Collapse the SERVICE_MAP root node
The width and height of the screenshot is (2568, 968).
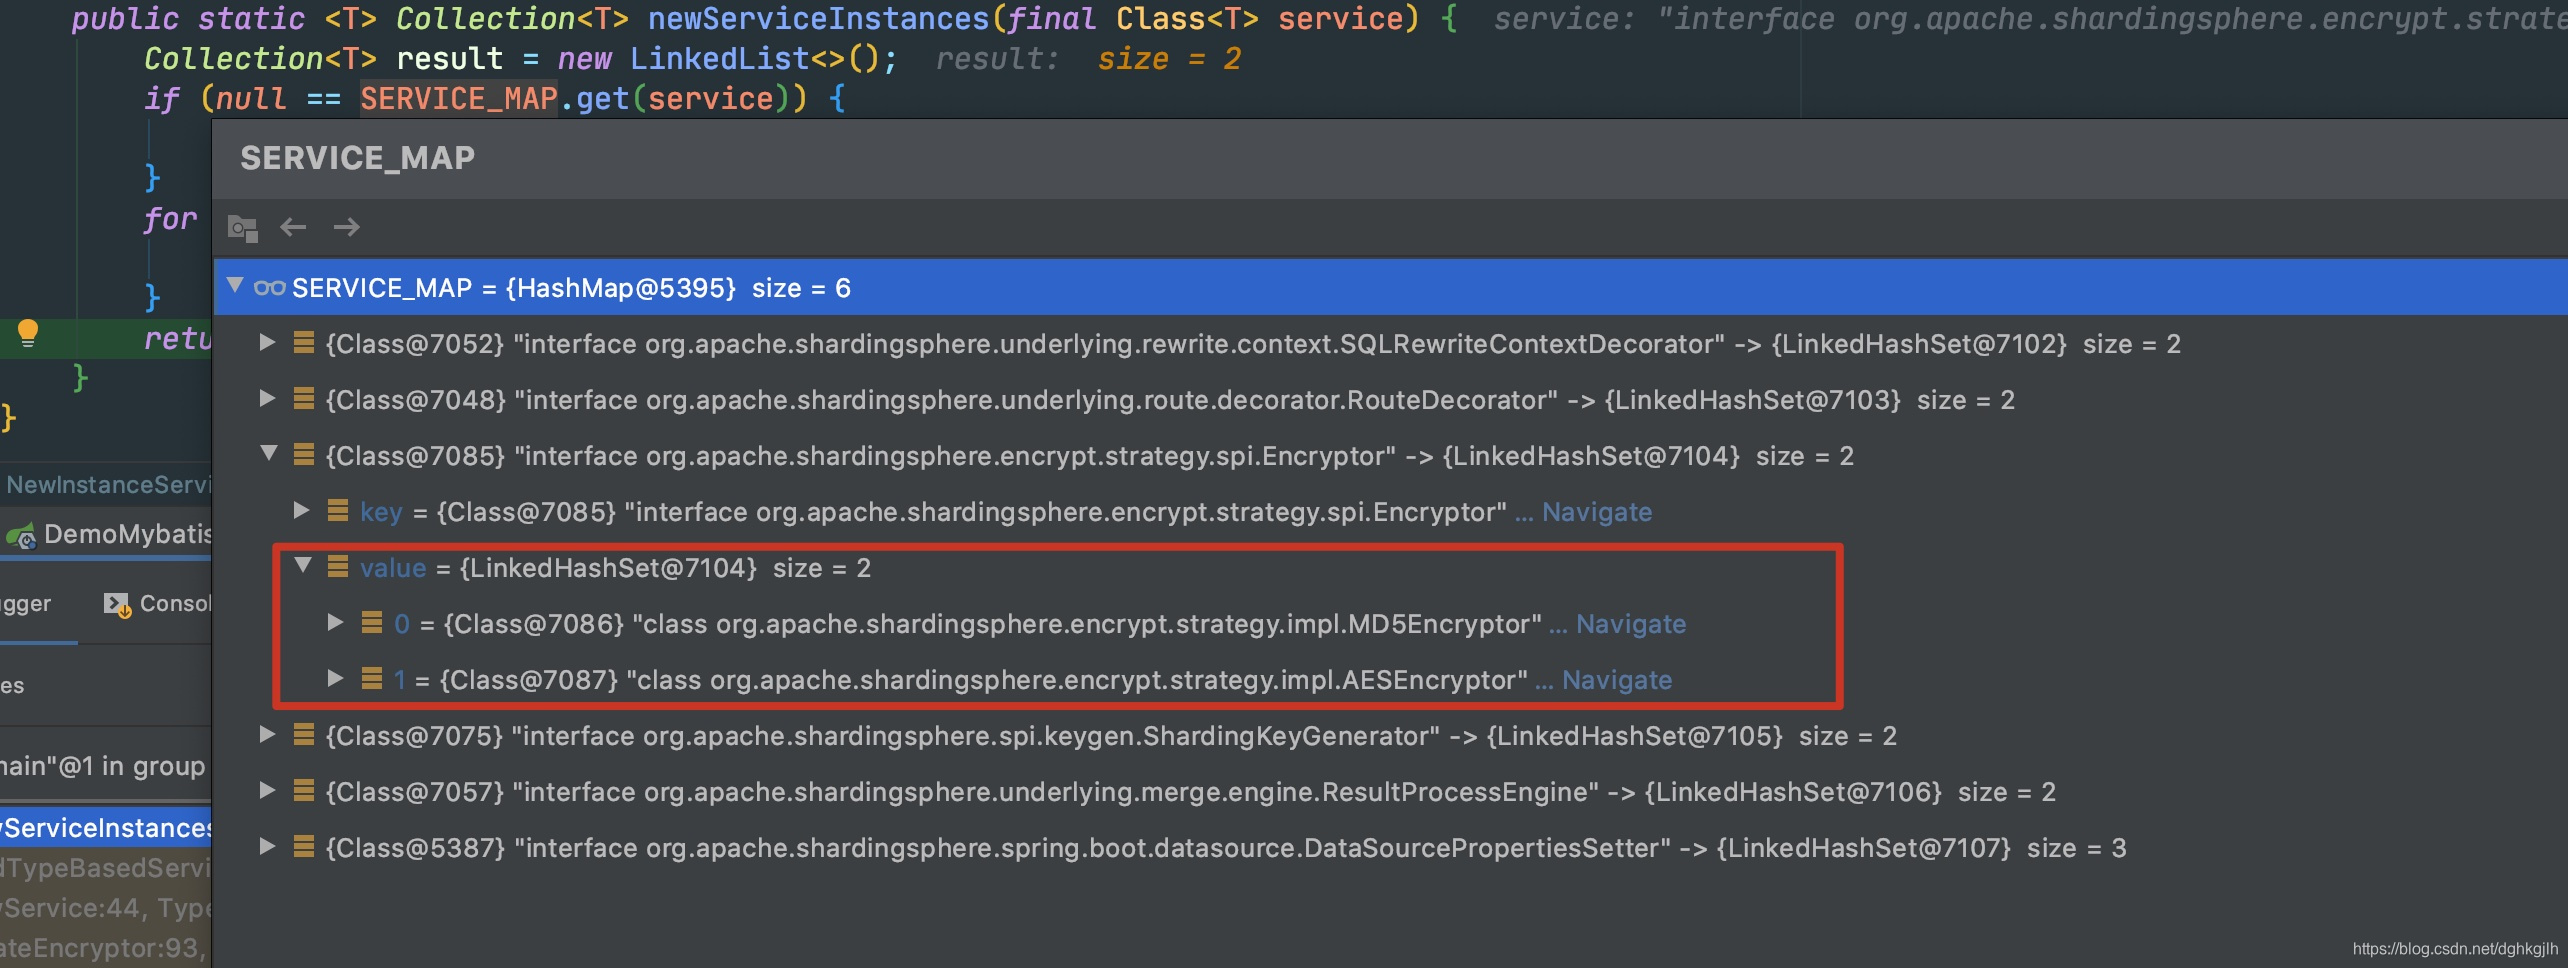(235, 286)
